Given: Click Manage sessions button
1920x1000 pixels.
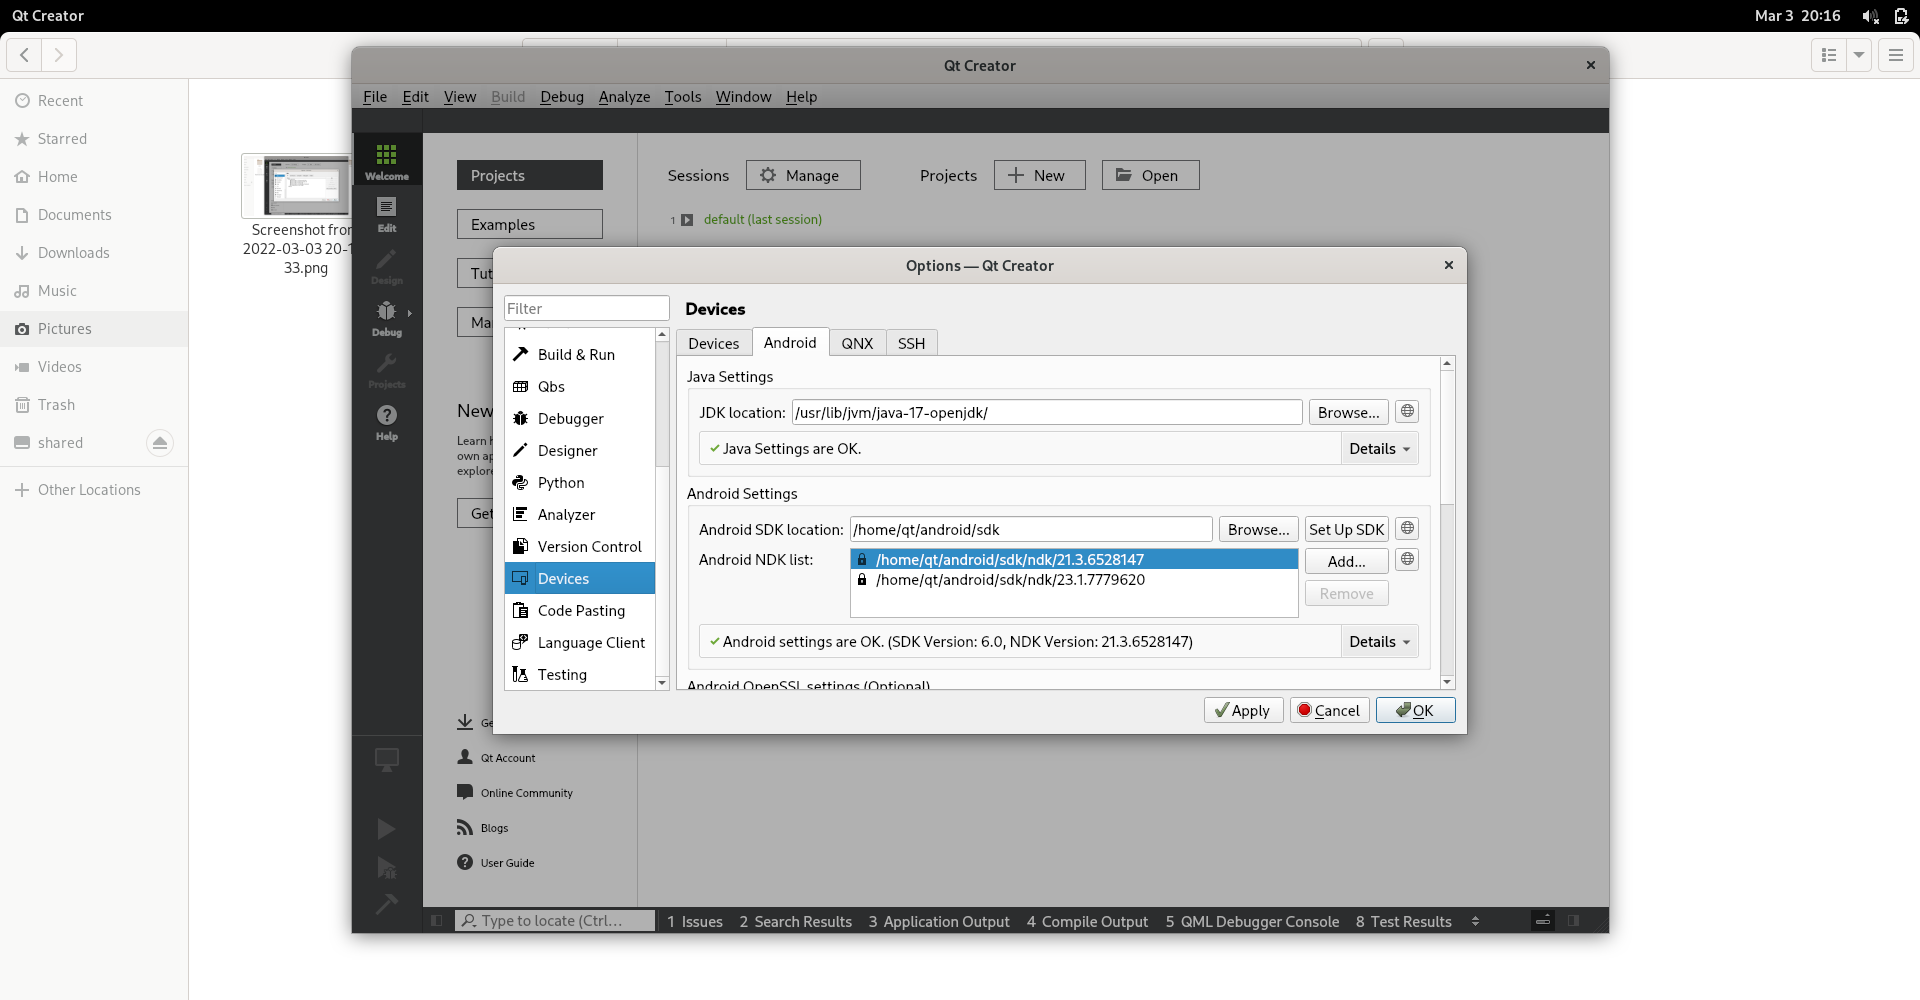Looking at the screenshot, I should pyautogui.click(x=803, y=175).
